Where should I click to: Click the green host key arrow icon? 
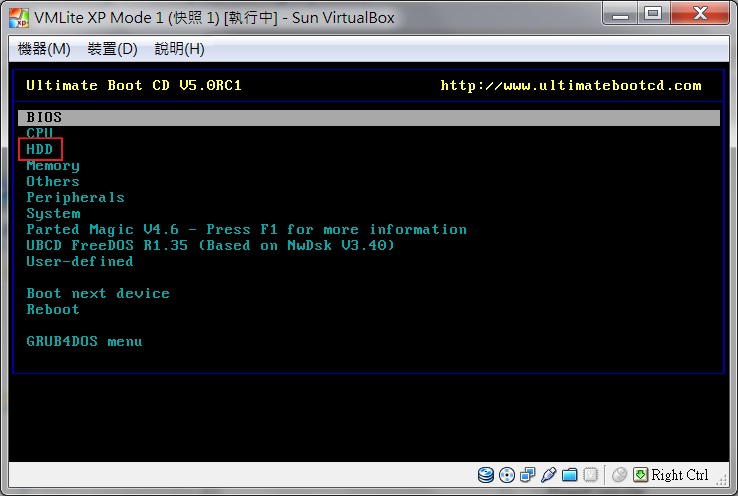(x=640, y=475)
